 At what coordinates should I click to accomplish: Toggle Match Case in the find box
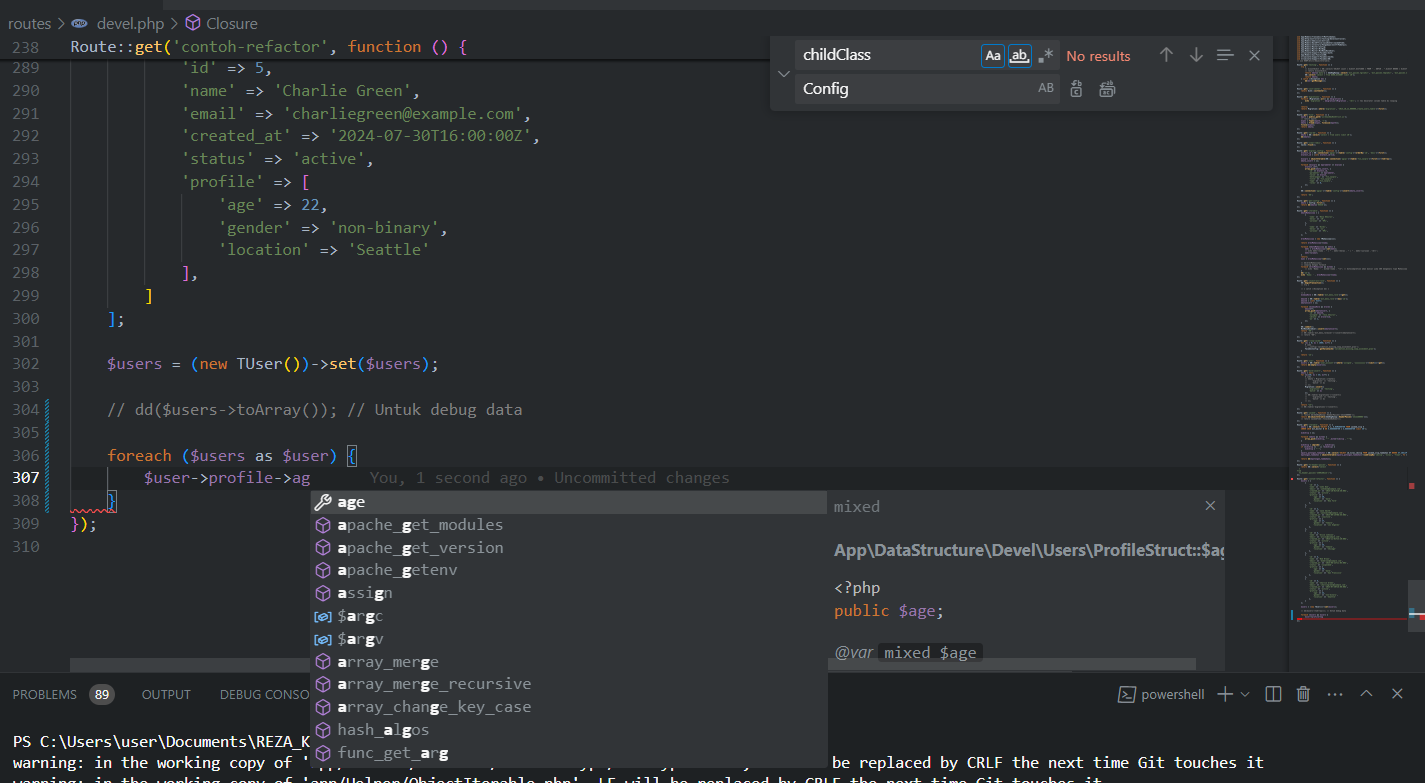(993, 56)
